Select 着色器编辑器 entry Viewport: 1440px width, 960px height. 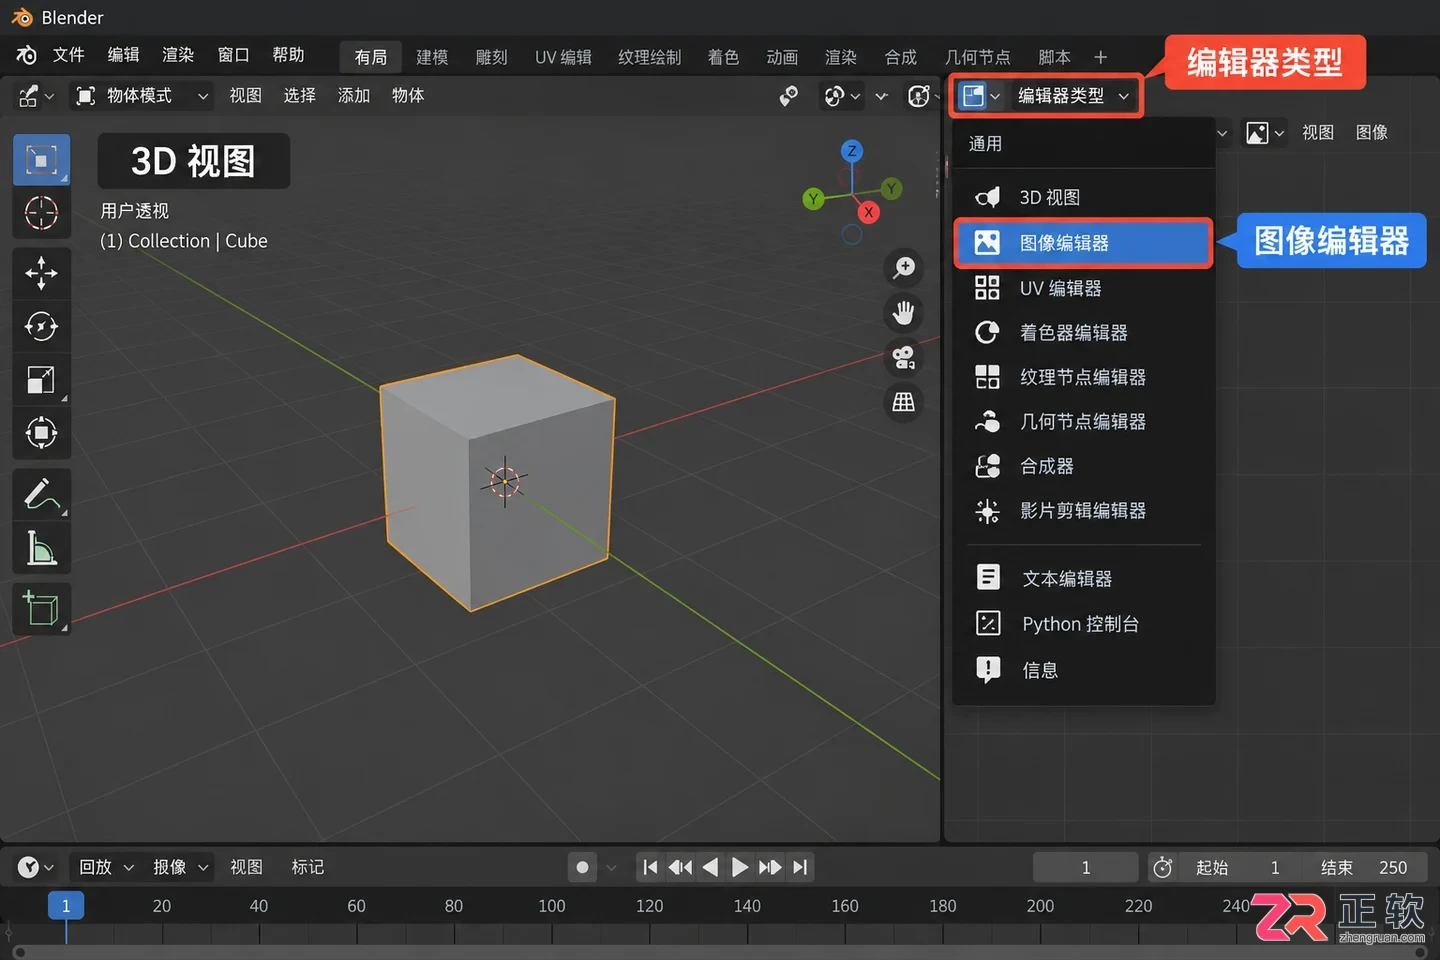(1083, 333)
